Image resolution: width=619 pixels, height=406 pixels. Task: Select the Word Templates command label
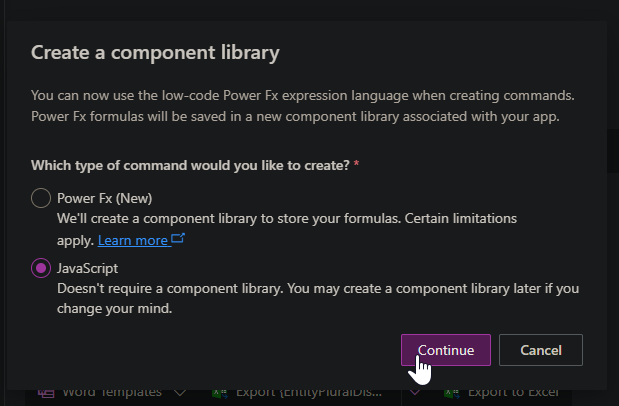click(x=112, y=393)
